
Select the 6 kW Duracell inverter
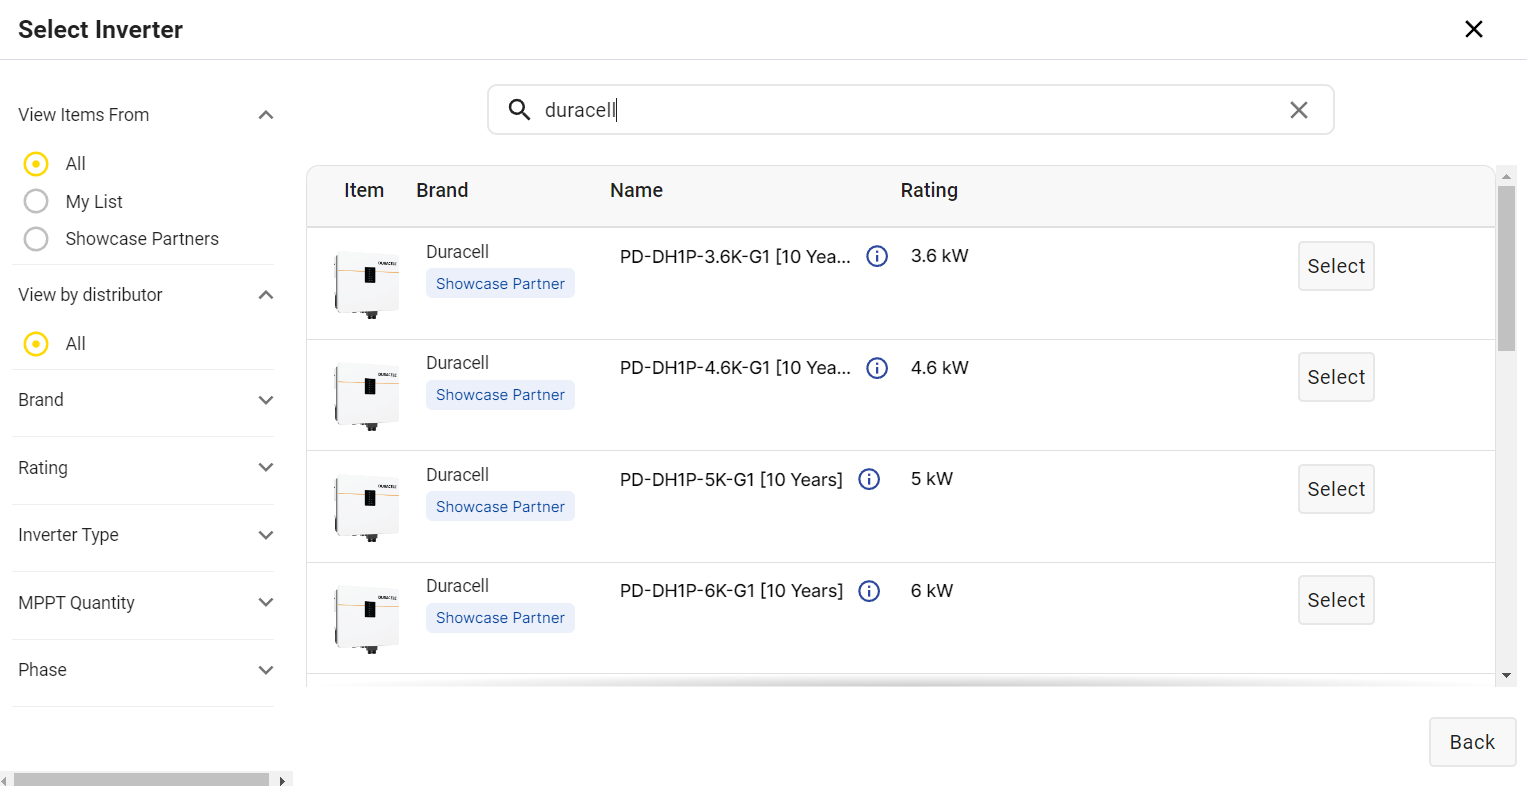pyautogui.click(x=1336, y=600)
